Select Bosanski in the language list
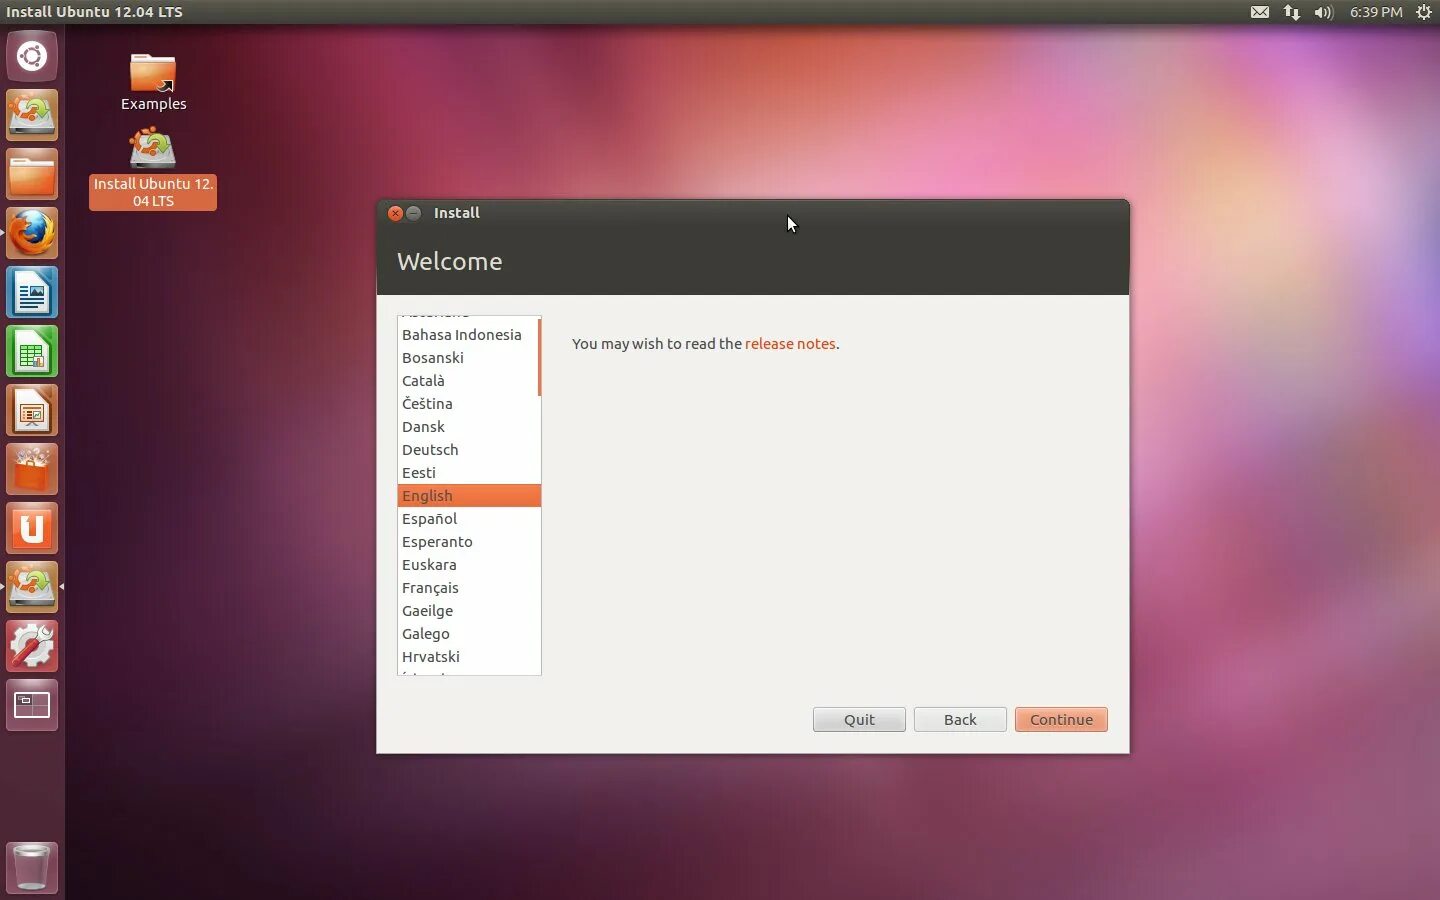 pyautogui.click(x=467, y=357)
